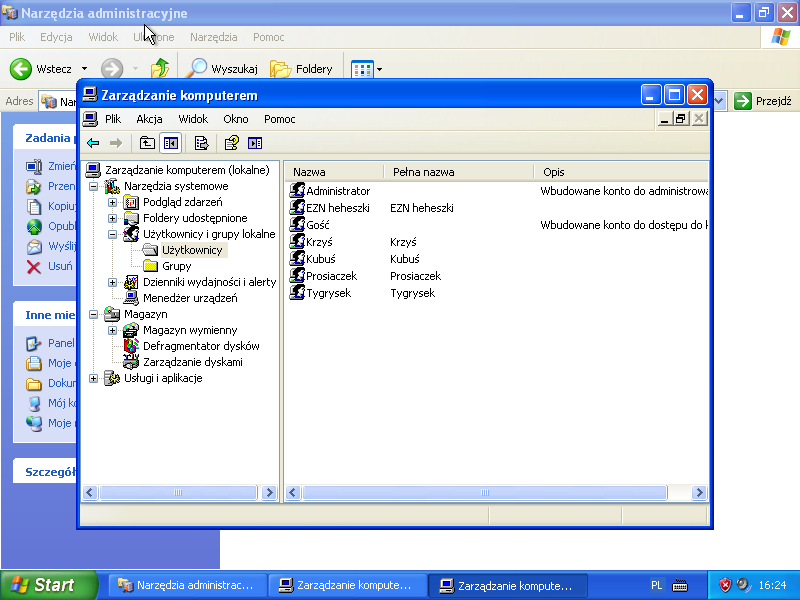The image size is (800, 600).
Task: Open the Akcja menu
Action: [x=149, y=119]
